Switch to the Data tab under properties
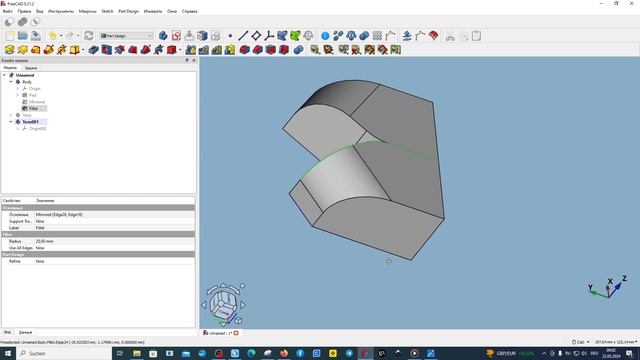The height and width of the screenshot is (360, 640). pyautogui.click(x=25, y=332)
